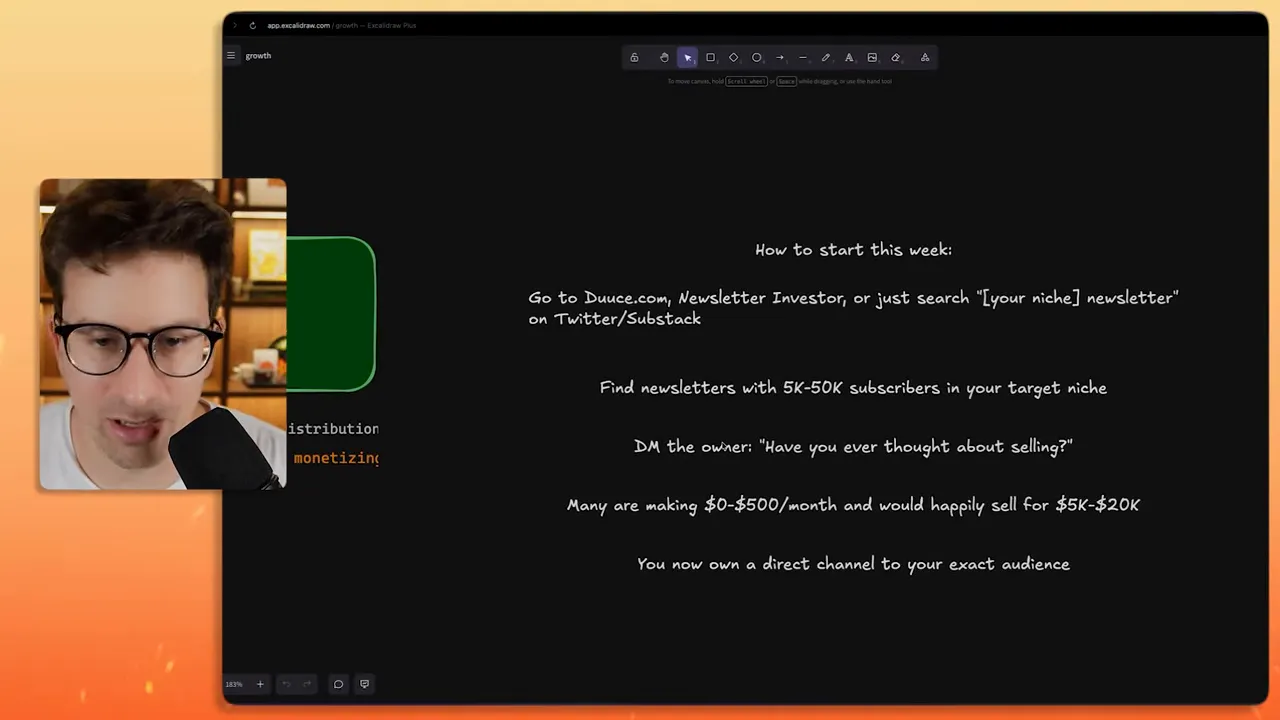Viewport: 1280px width, 720px height.
Task: Click the webcam video overlay
Action: pos(163,334)
